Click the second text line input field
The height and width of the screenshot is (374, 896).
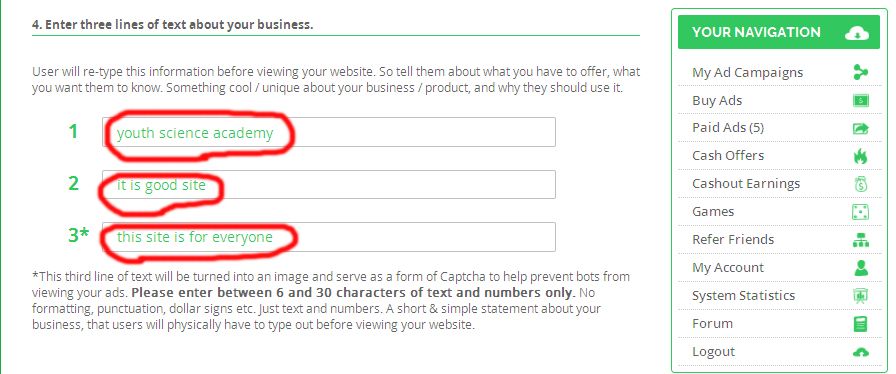pyautogui.click(x=329, y=185)
